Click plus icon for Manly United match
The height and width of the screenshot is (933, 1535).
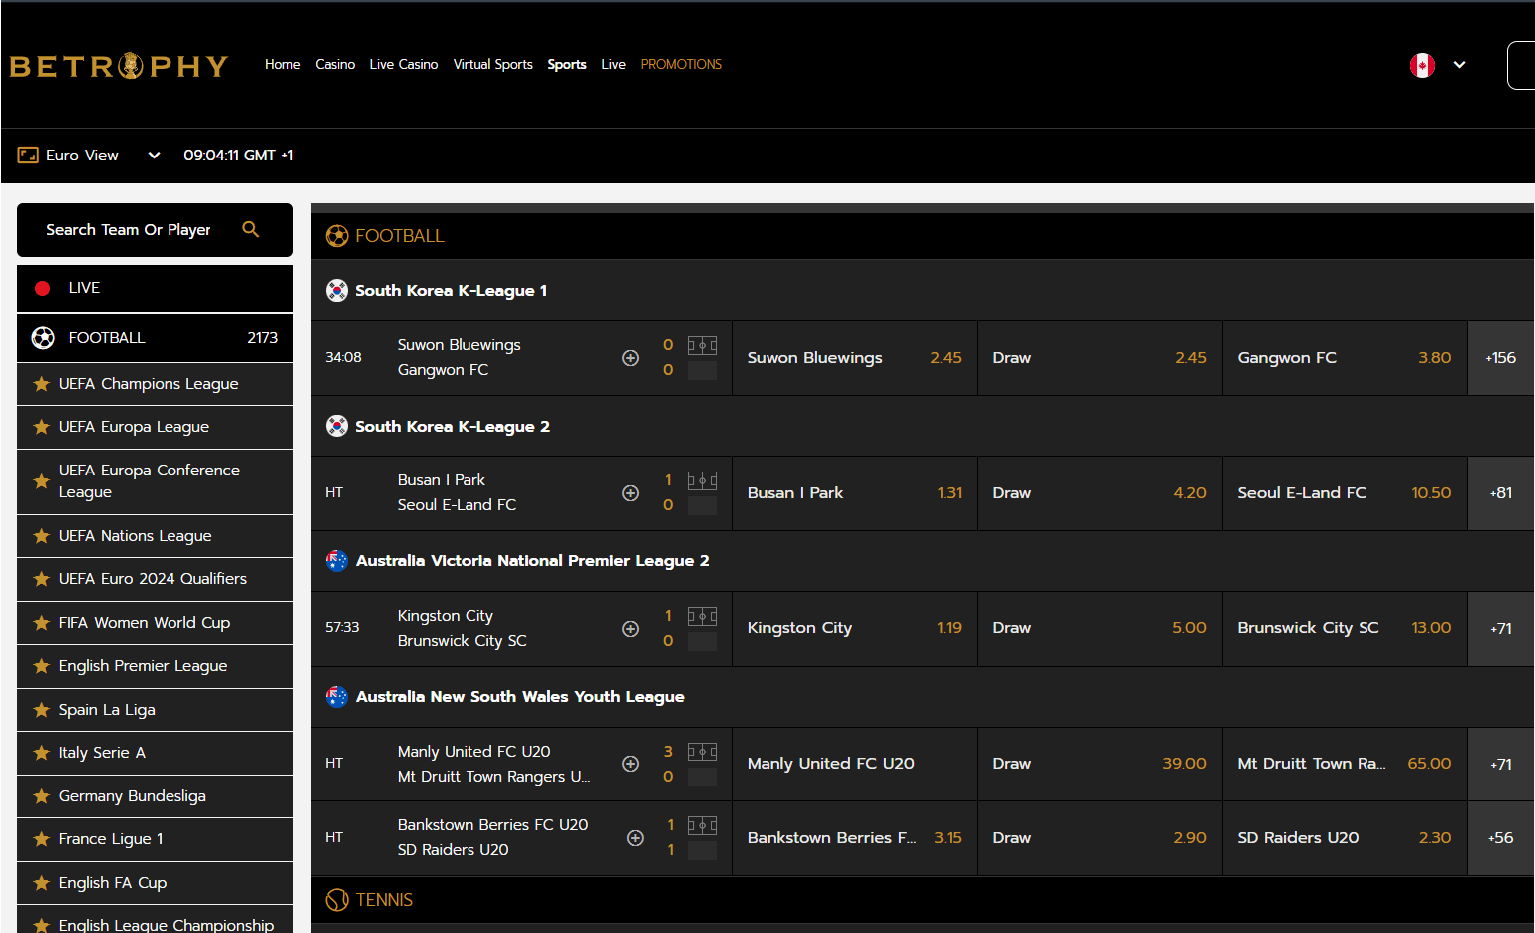pyautogui.click(x=630, y=764)
